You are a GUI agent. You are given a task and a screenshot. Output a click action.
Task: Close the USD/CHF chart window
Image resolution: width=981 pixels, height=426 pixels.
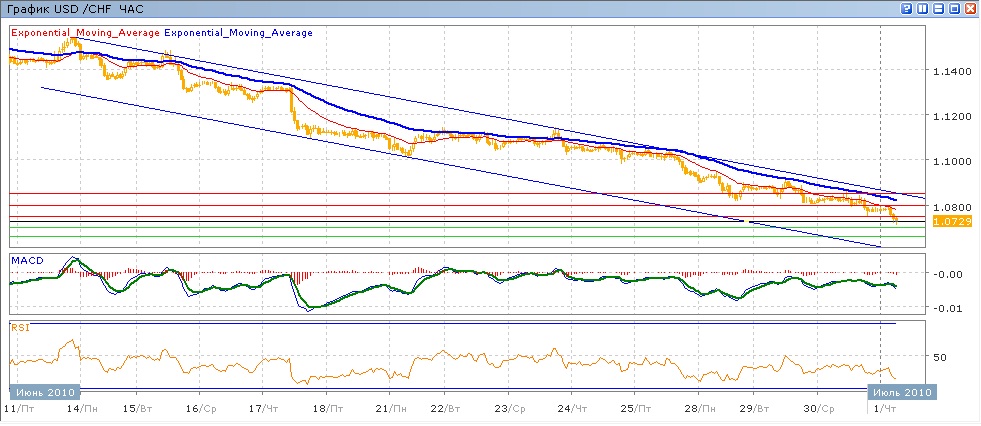click(x=969, y=8)
